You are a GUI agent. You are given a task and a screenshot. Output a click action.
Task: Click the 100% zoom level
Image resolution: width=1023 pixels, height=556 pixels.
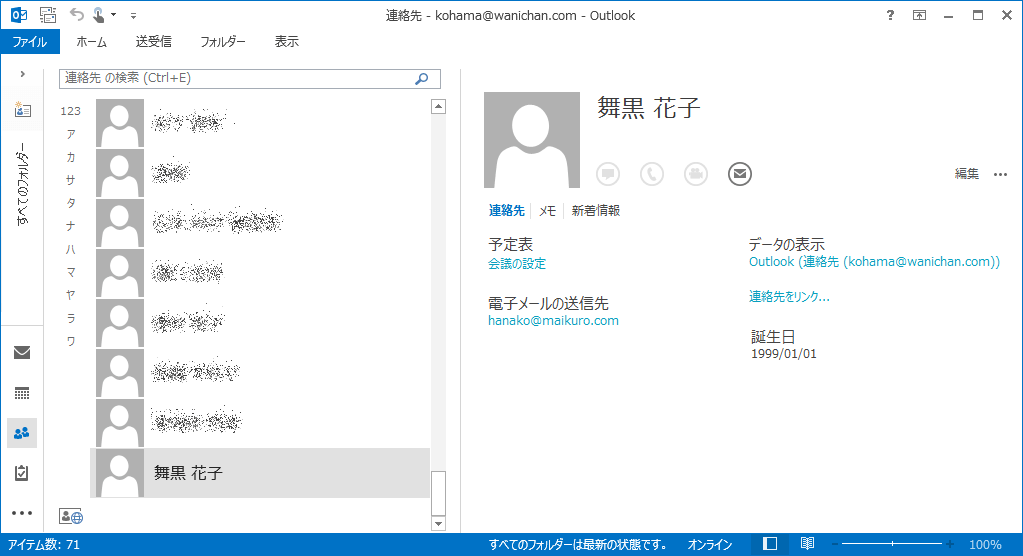(985, 544)
